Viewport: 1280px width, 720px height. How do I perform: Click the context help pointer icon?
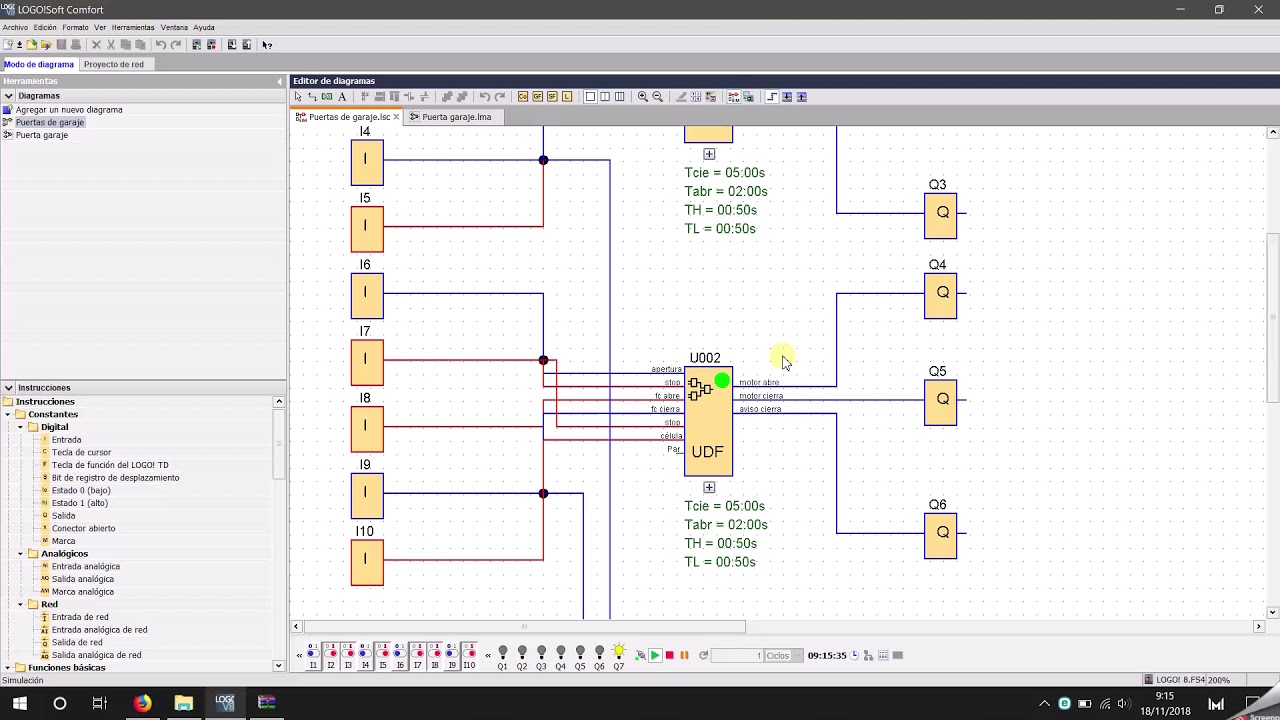pos(267,45)
